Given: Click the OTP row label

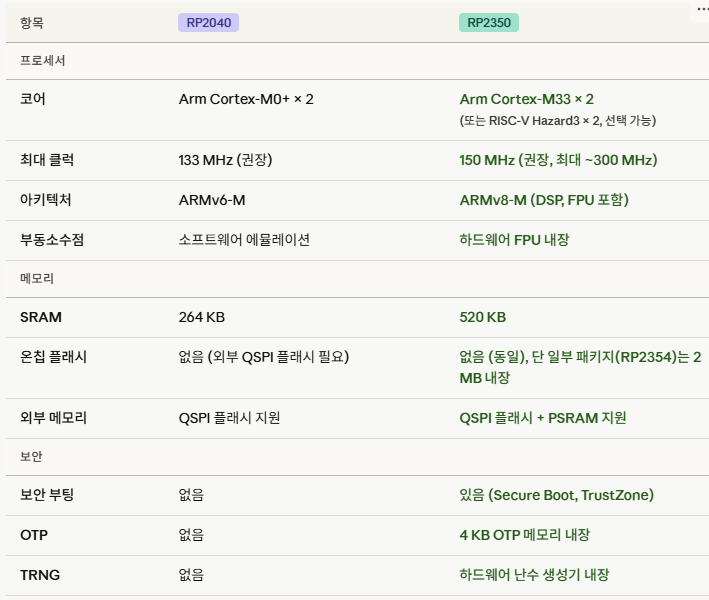Looking at the screenshot, I should [x=34, y=535].
